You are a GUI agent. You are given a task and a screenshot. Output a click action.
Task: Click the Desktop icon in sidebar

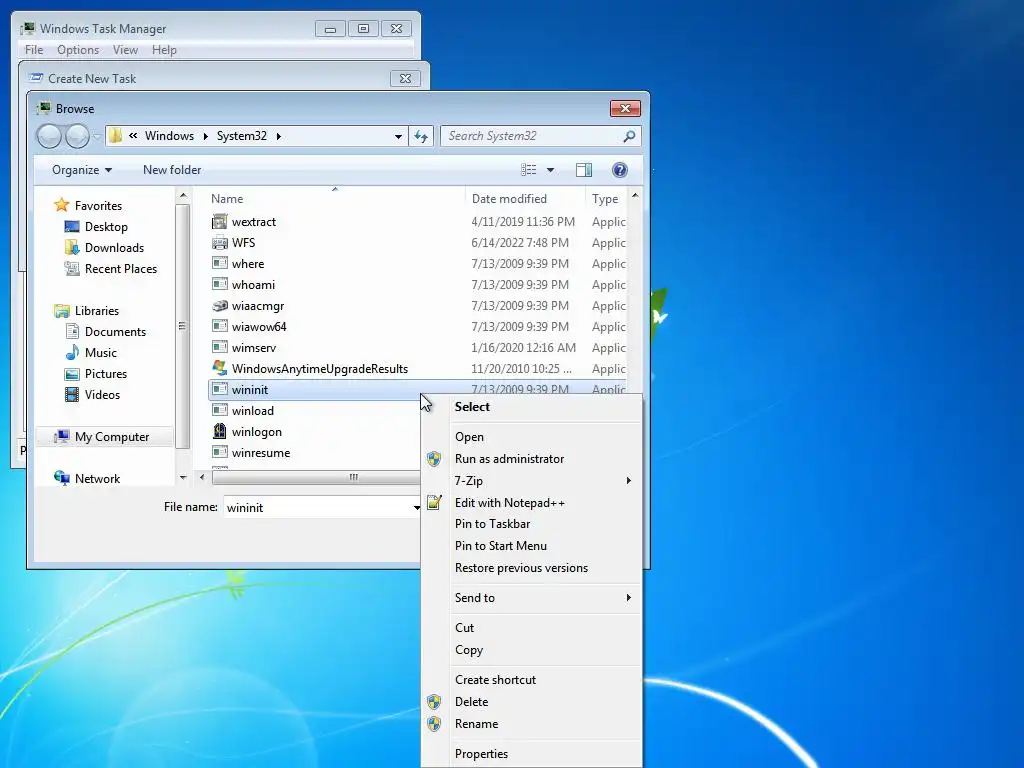point(72,227)
